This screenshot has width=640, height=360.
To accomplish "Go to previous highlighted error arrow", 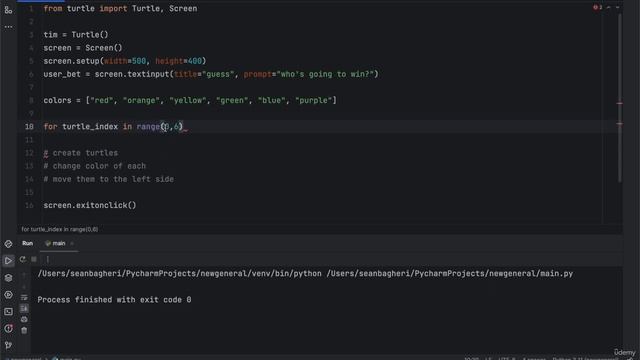I will (609, 7).
